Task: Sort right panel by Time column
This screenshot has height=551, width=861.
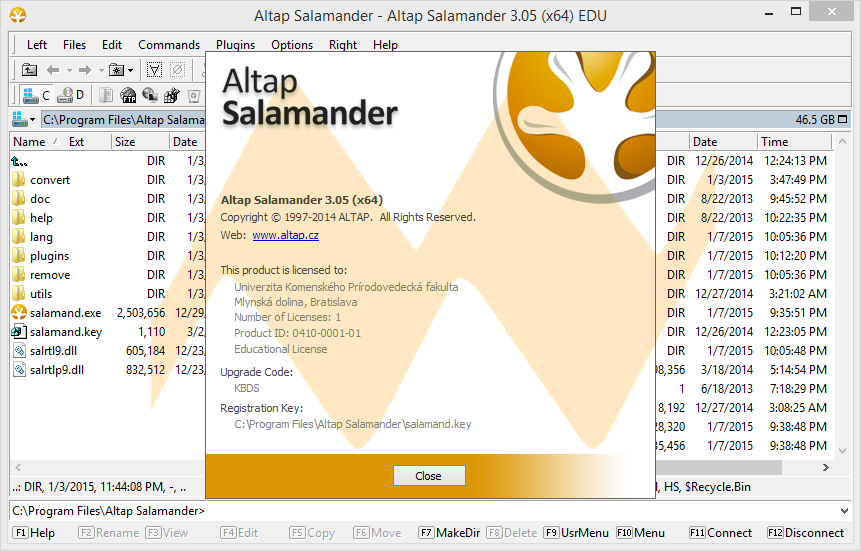Action: pos(795,142)
